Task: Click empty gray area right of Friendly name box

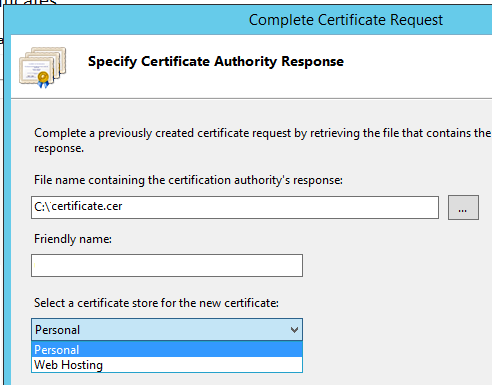Action: [x=397, y=266]
